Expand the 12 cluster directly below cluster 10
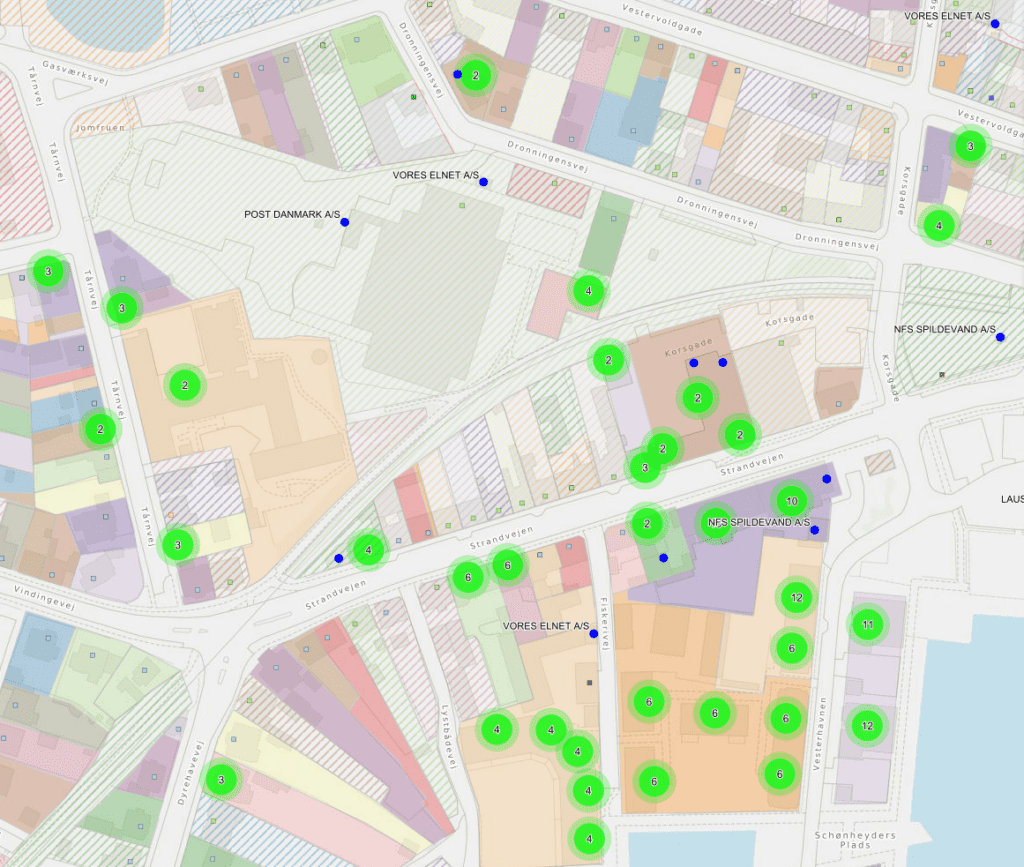Image resolution: width=1024 pixels, height=867 pixels. 796,597
